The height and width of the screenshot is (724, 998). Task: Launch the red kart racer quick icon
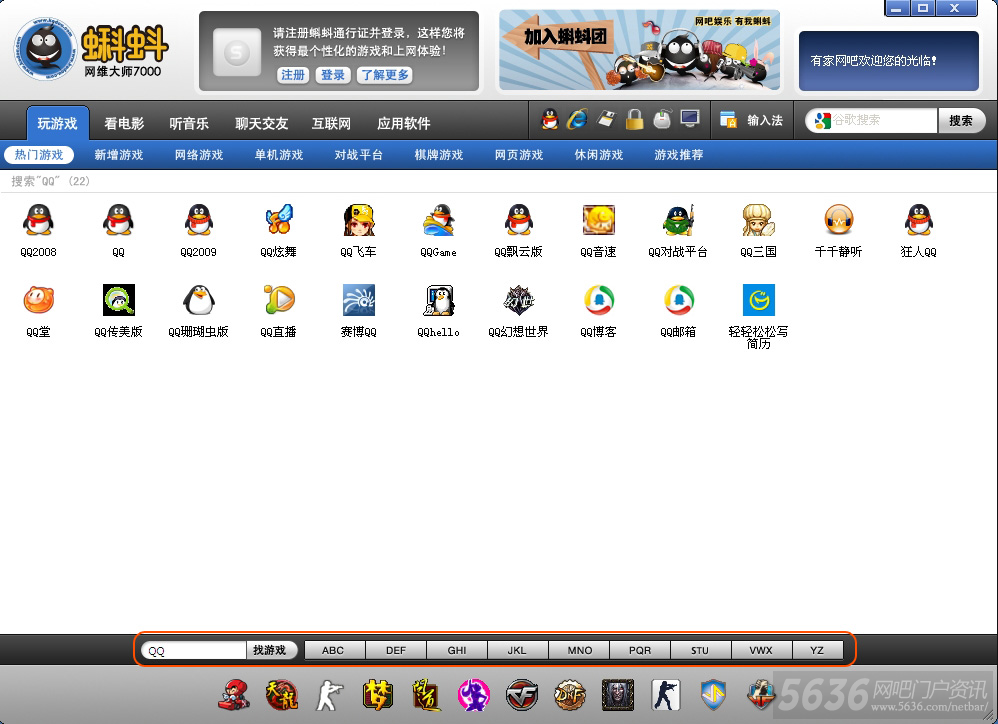[234, 695]
